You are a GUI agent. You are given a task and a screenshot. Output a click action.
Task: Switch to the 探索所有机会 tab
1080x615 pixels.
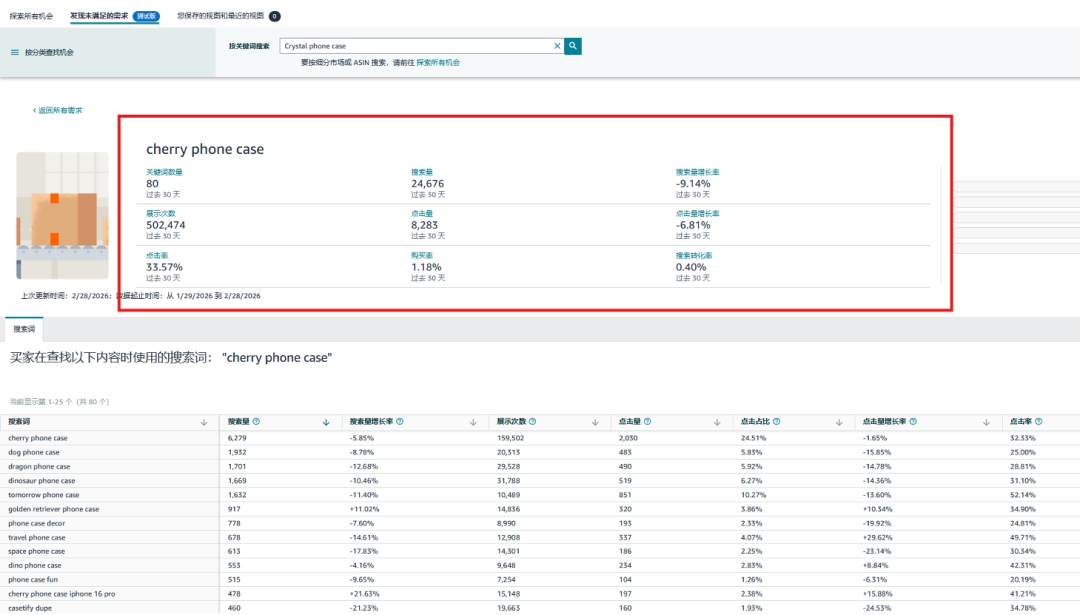tap(31, 16)
